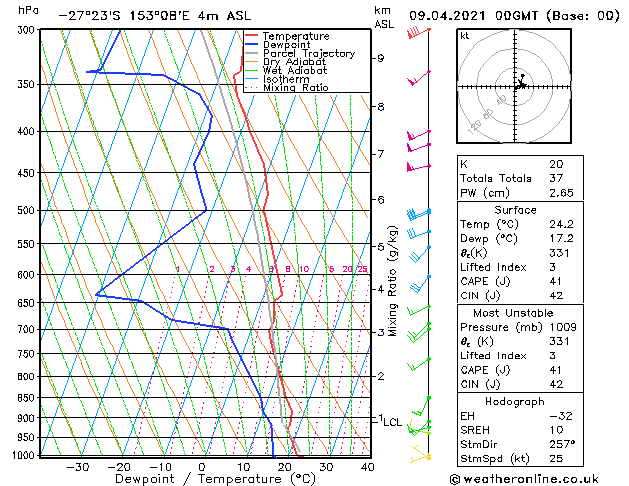The width and height of the screenshot is (629, 486).
Task: Click the '500' pressure level label
Action: click(28, 211)
